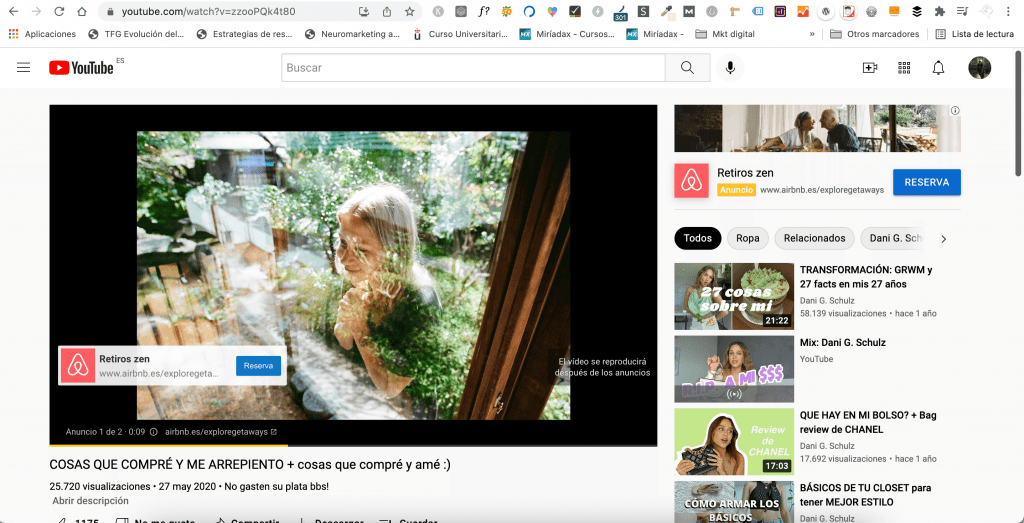
Task: Select the Ropa chip
Action: coord(748,238)
